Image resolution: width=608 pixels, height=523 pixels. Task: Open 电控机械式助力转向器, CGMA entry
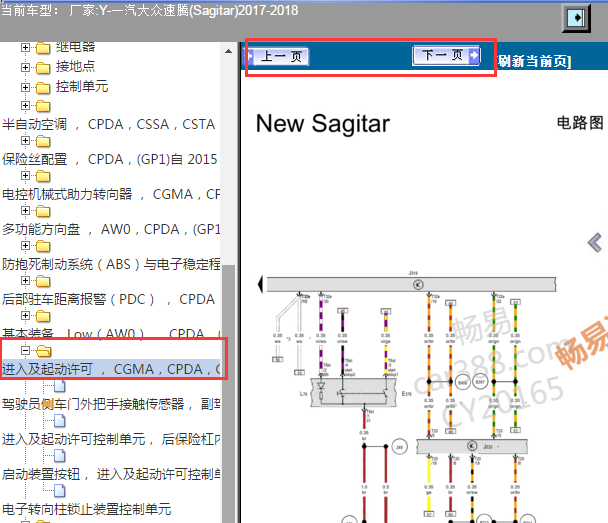click(111, 194)
